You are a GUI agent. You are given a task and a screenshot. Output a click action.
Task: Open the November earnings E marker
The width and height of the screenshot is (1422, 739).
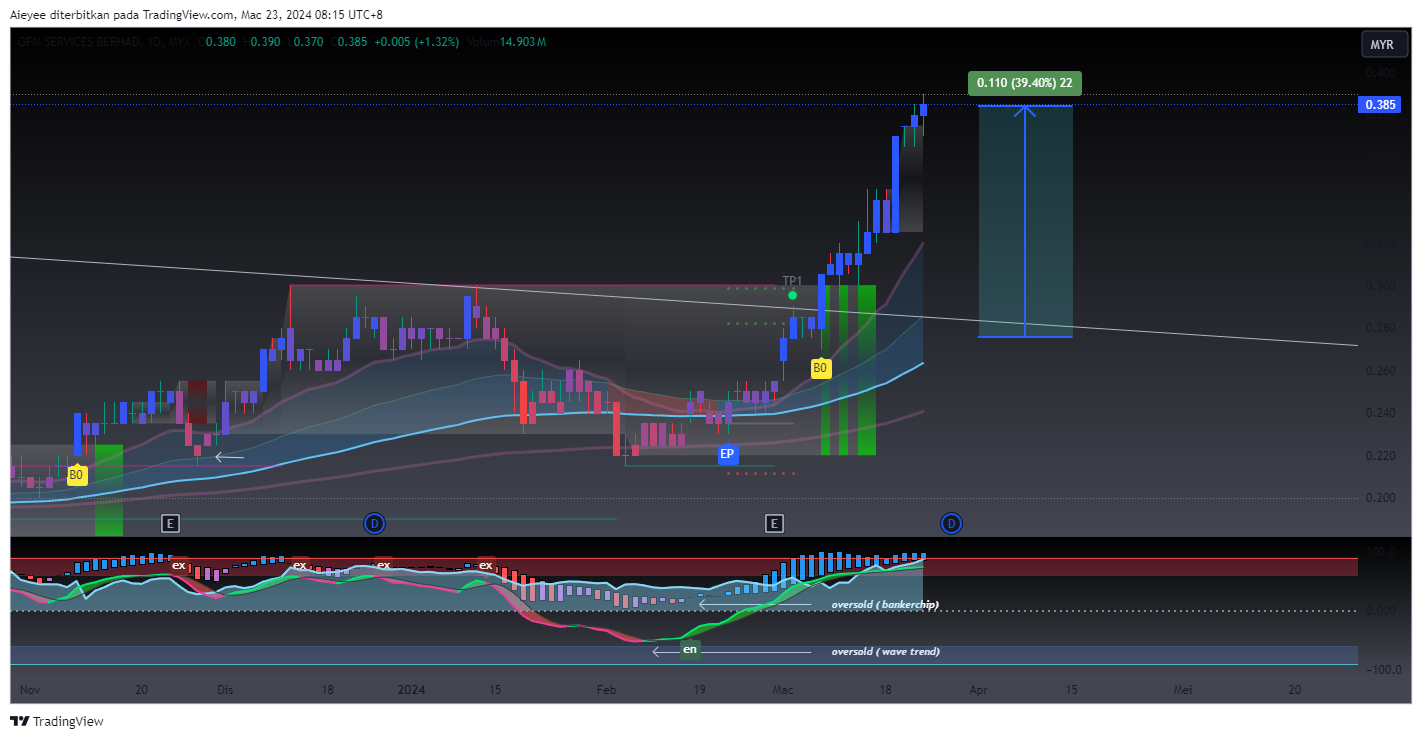171,522
